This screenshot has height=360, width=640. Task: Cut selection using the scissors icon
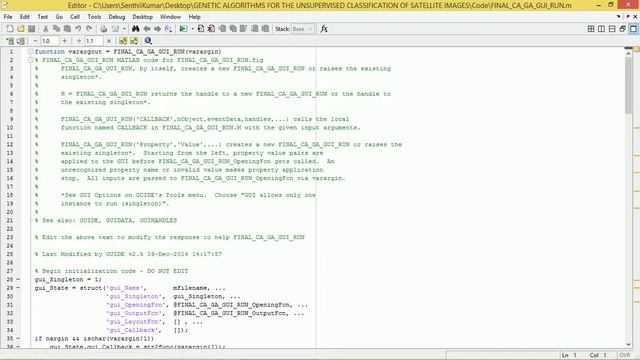tap(46, 29)
